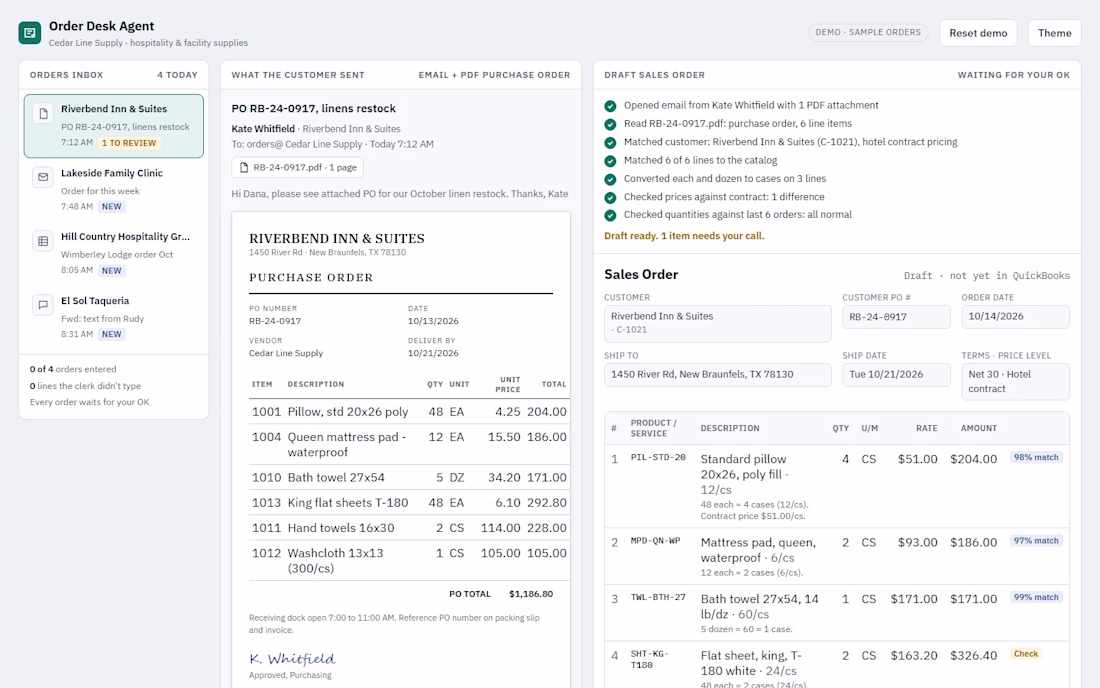
Task: Click the 97% match badge on Mattress pad
Action: coord(1036,541)
